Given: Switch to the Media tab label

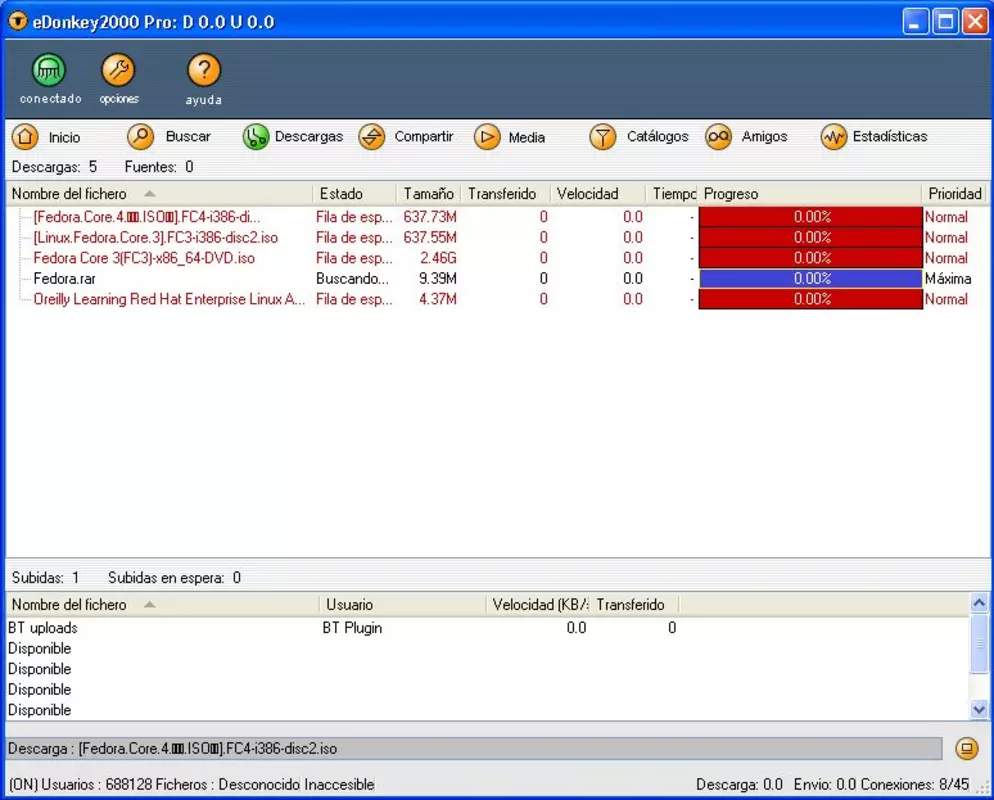Looking at the screenshot, I should click(x=527, y=137).
